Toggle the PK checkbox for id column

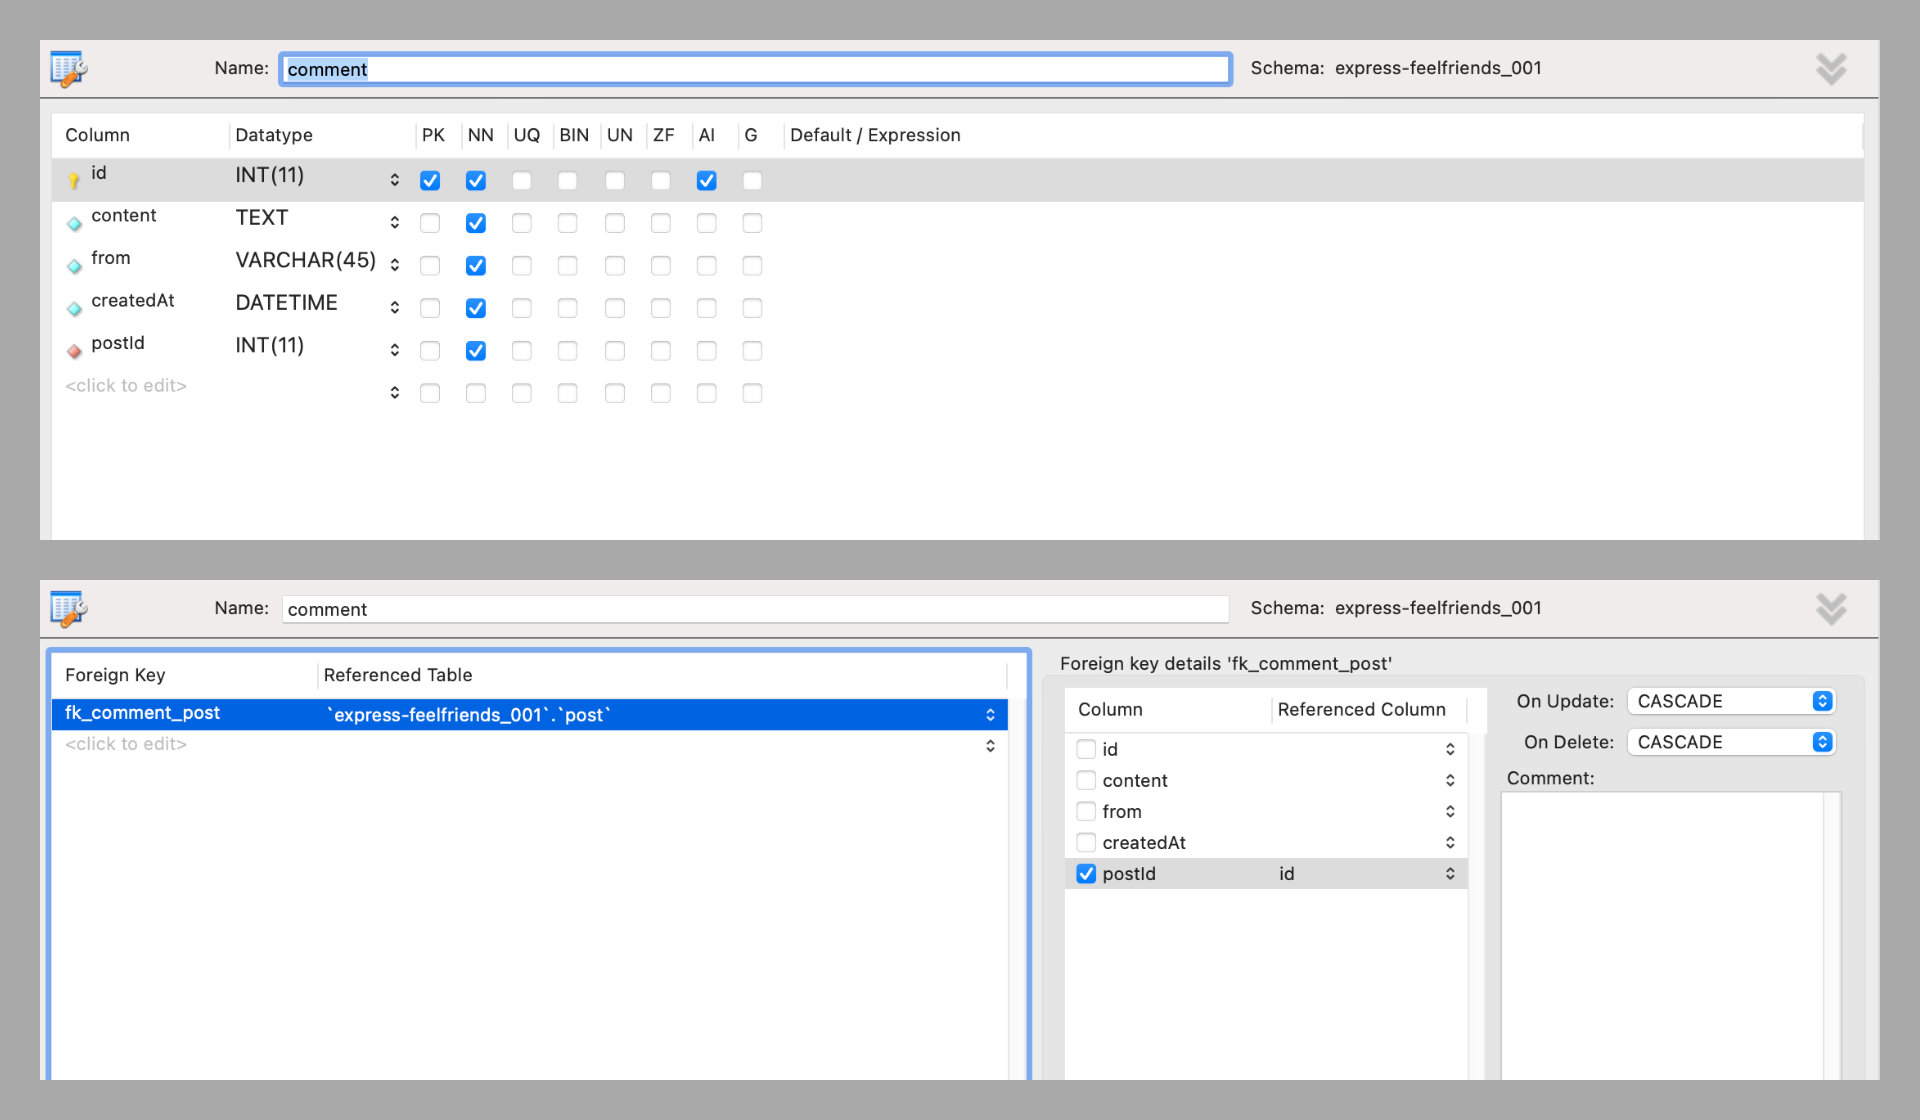tap(429, 179)
